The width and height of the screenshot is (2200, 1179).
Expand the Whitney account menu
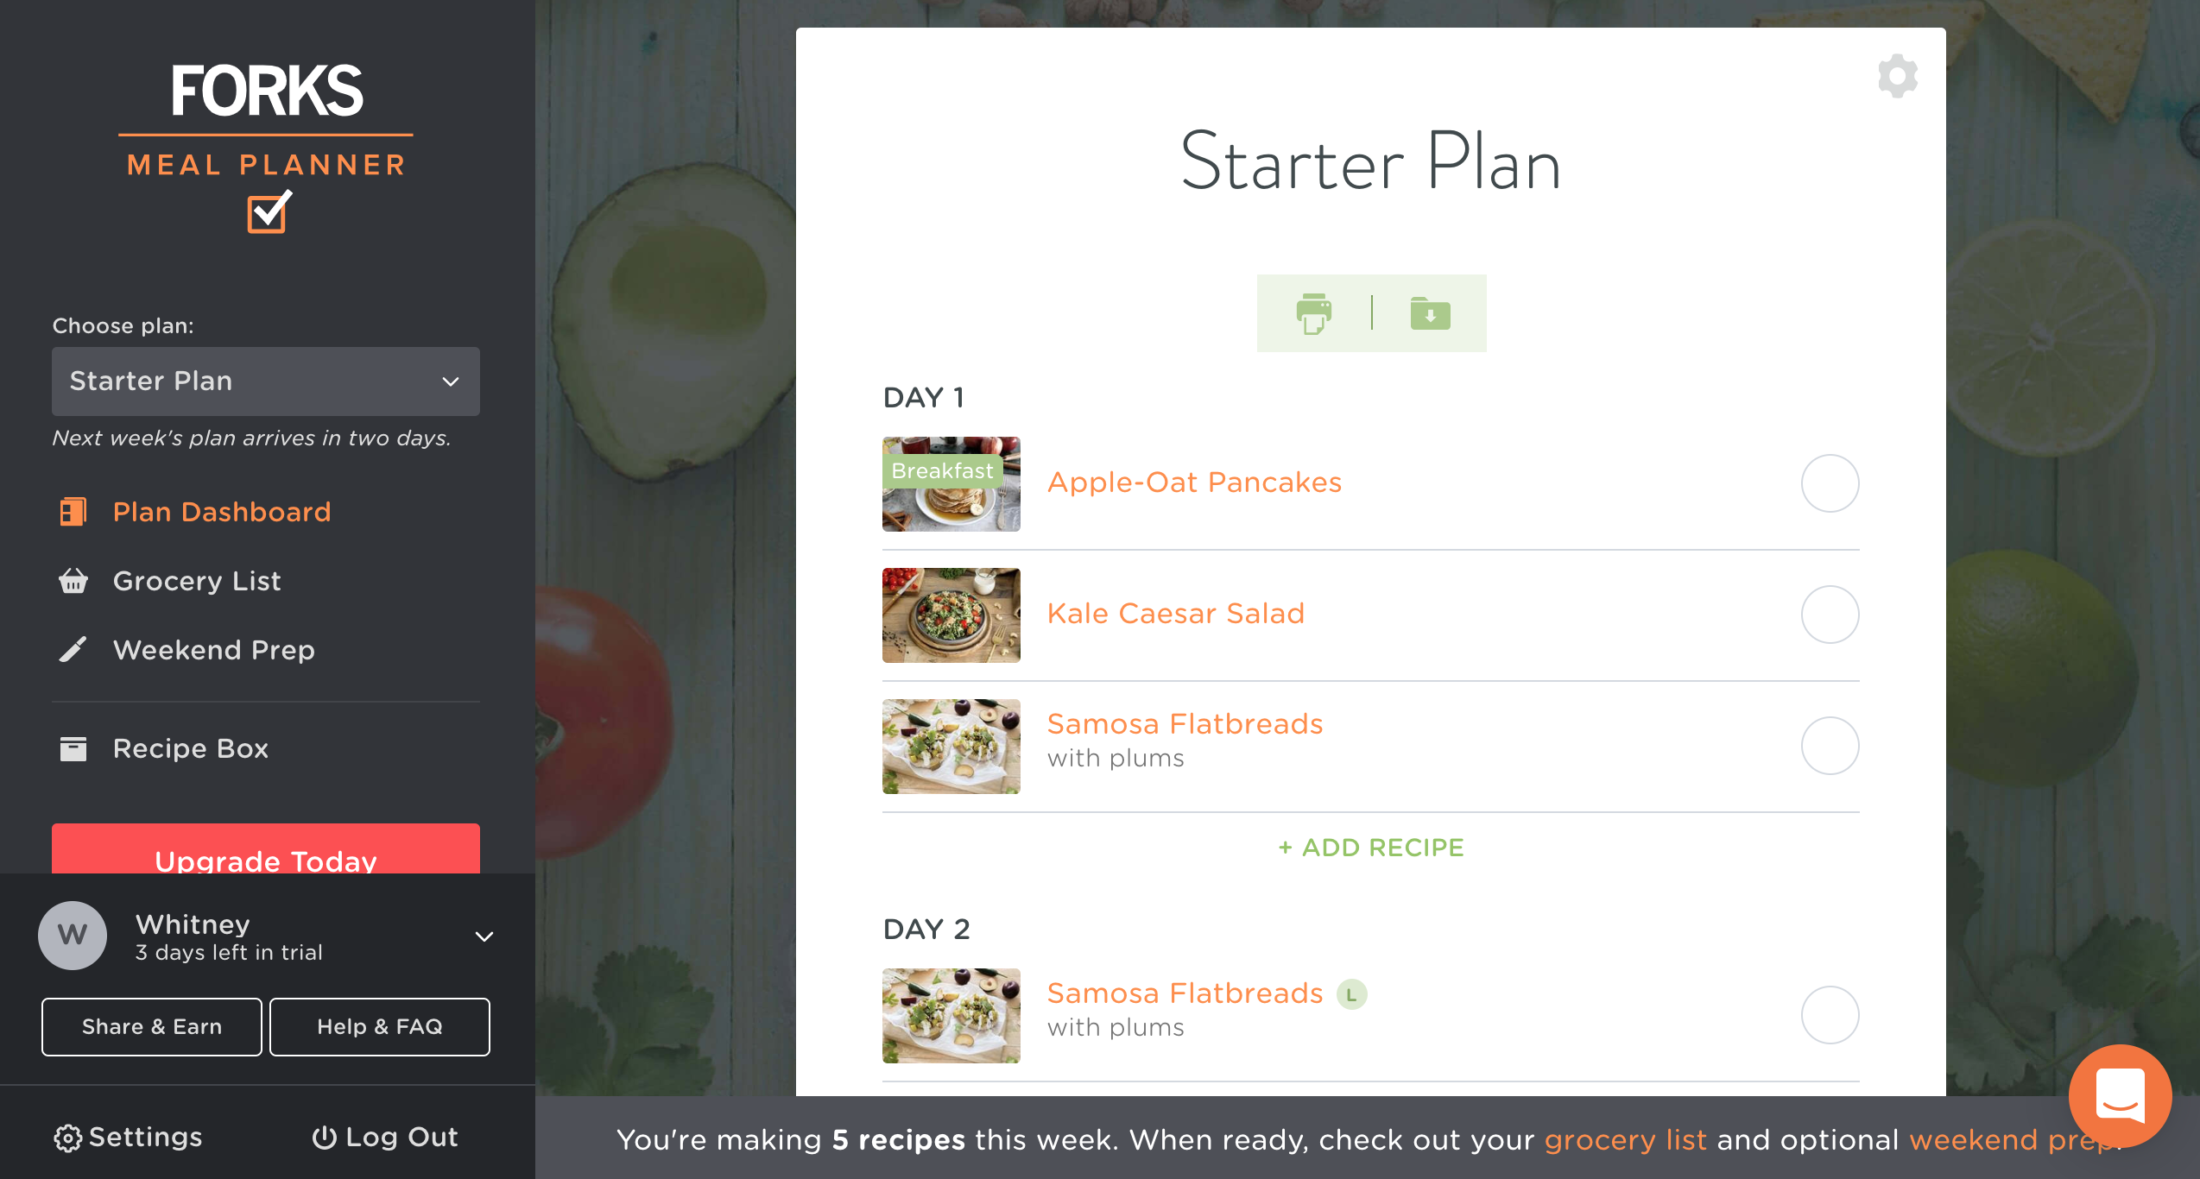(484, 937)
